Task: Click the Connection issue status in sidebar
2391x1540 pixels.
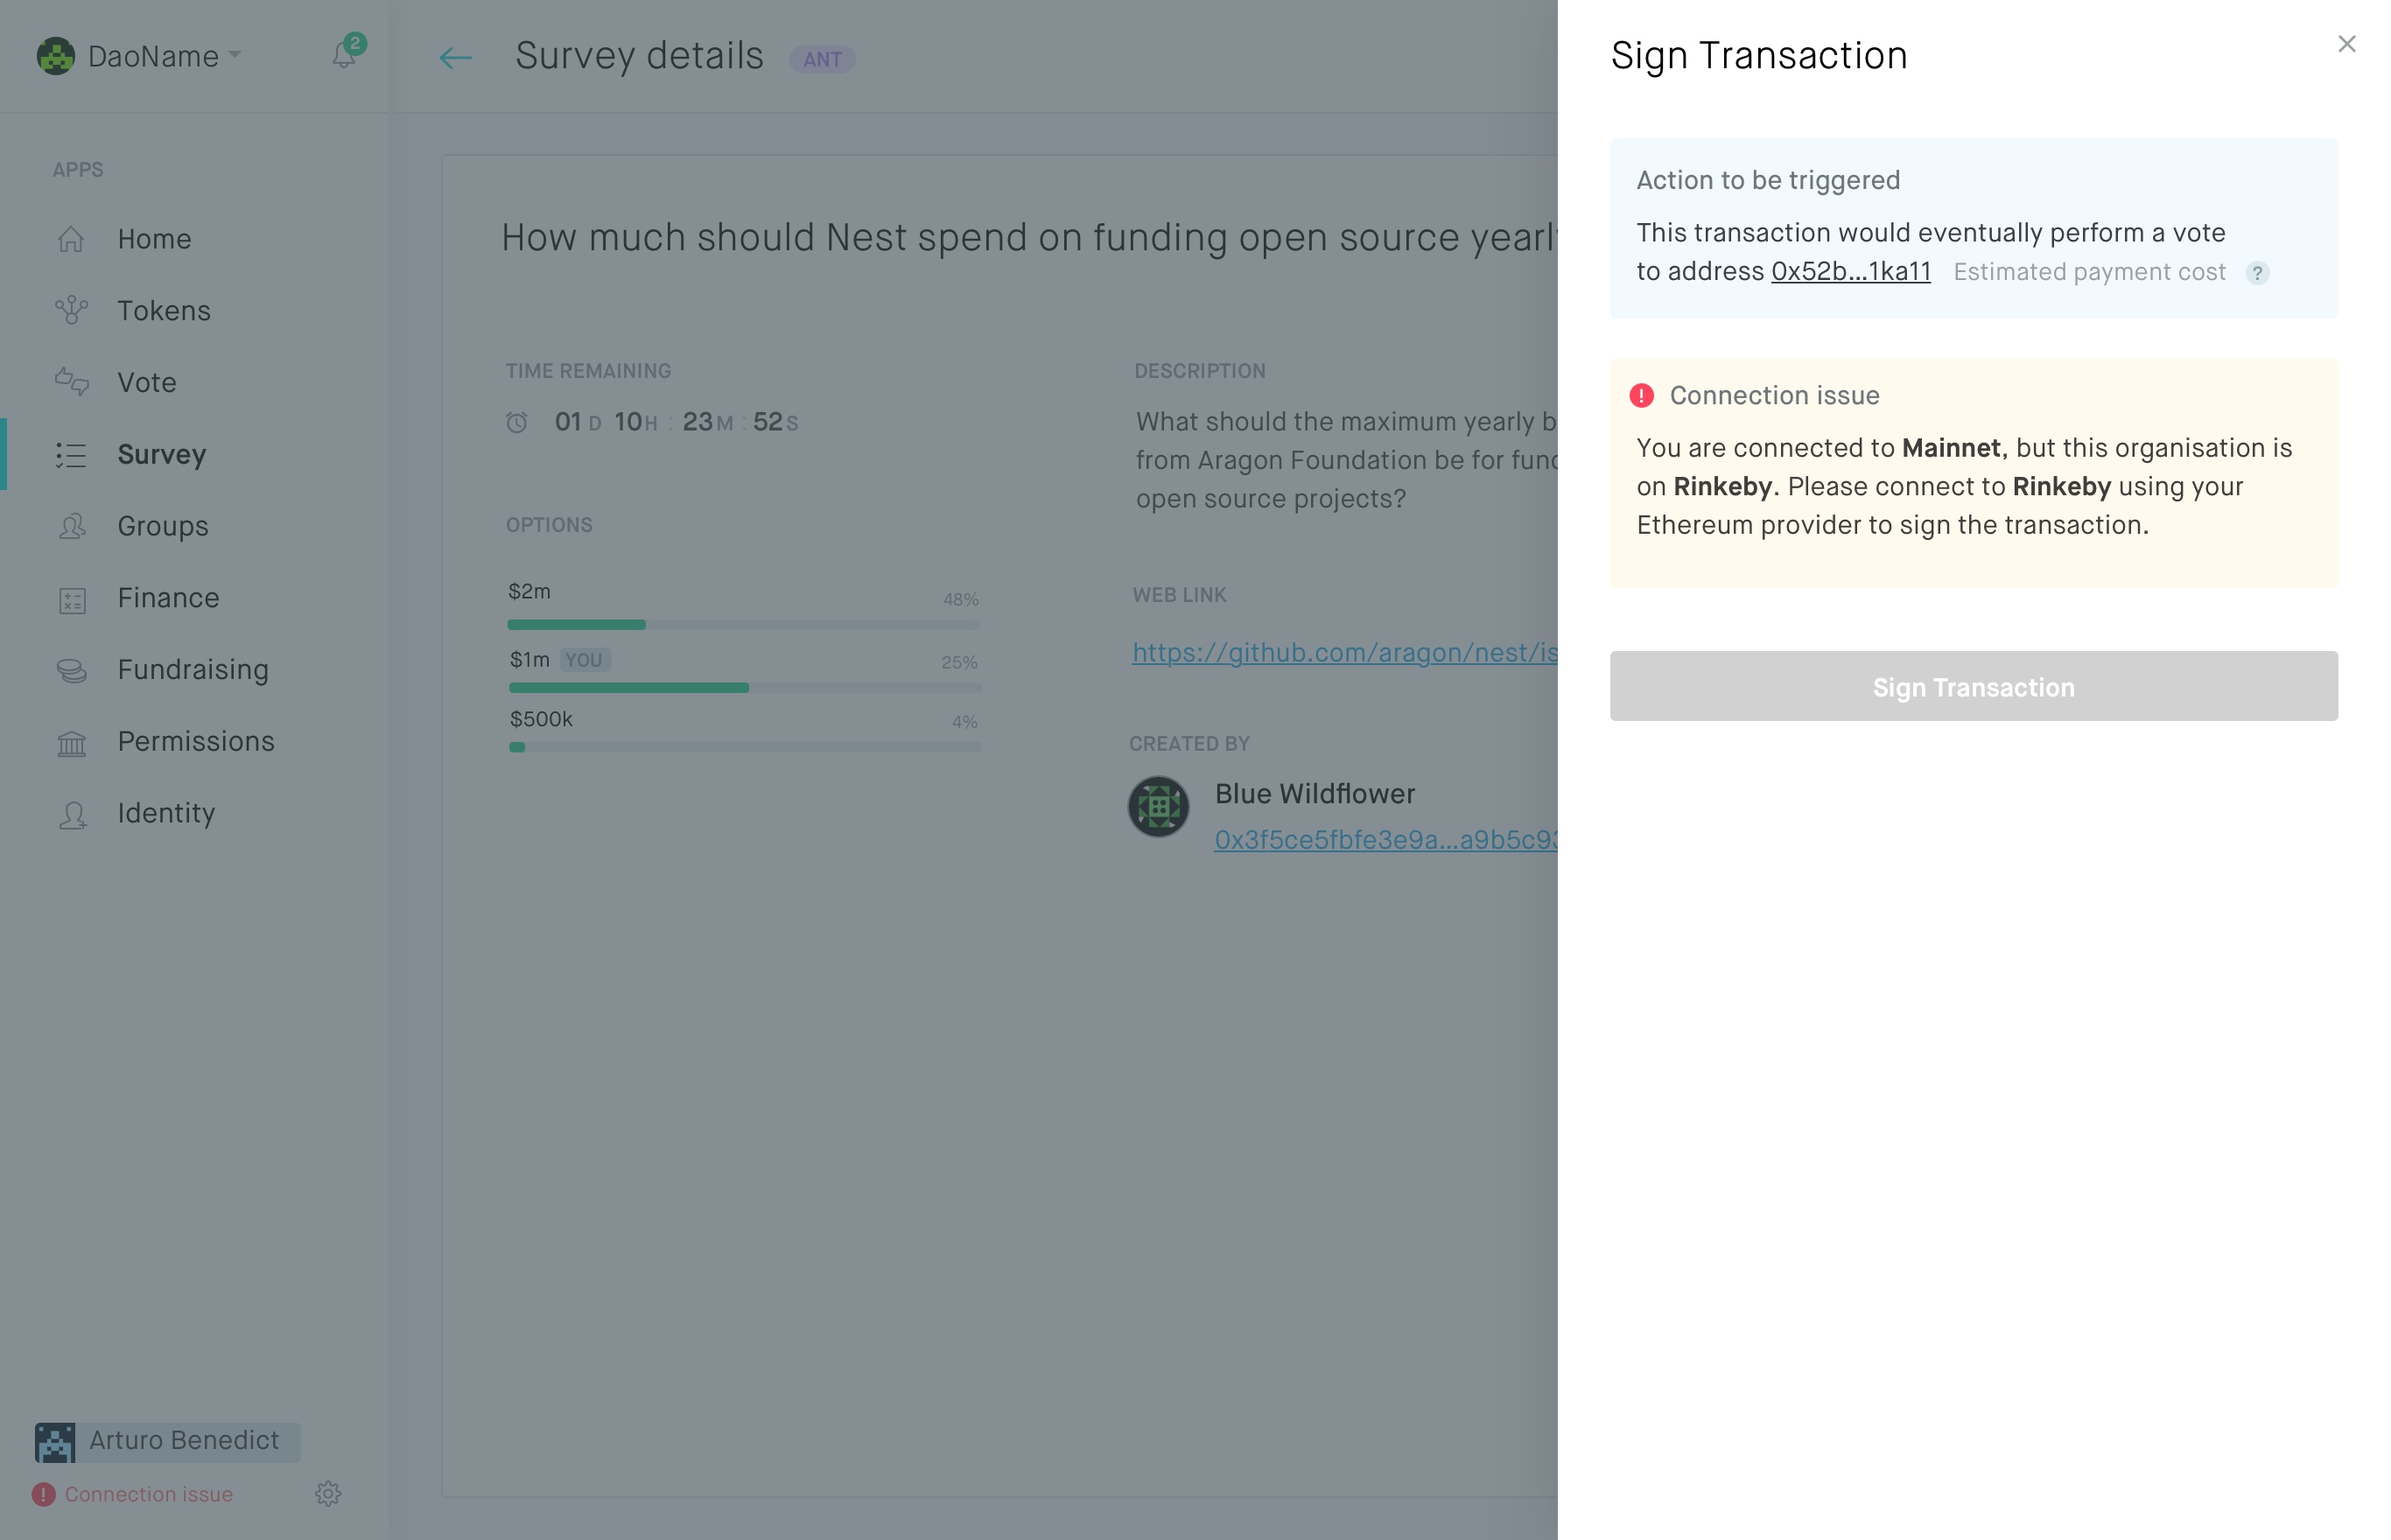Action: 148,1494
